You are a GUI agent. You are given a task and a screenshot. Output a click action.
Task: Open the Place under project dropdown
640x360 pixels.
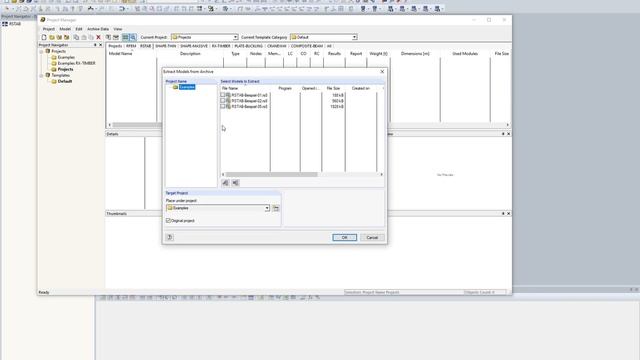267,208
